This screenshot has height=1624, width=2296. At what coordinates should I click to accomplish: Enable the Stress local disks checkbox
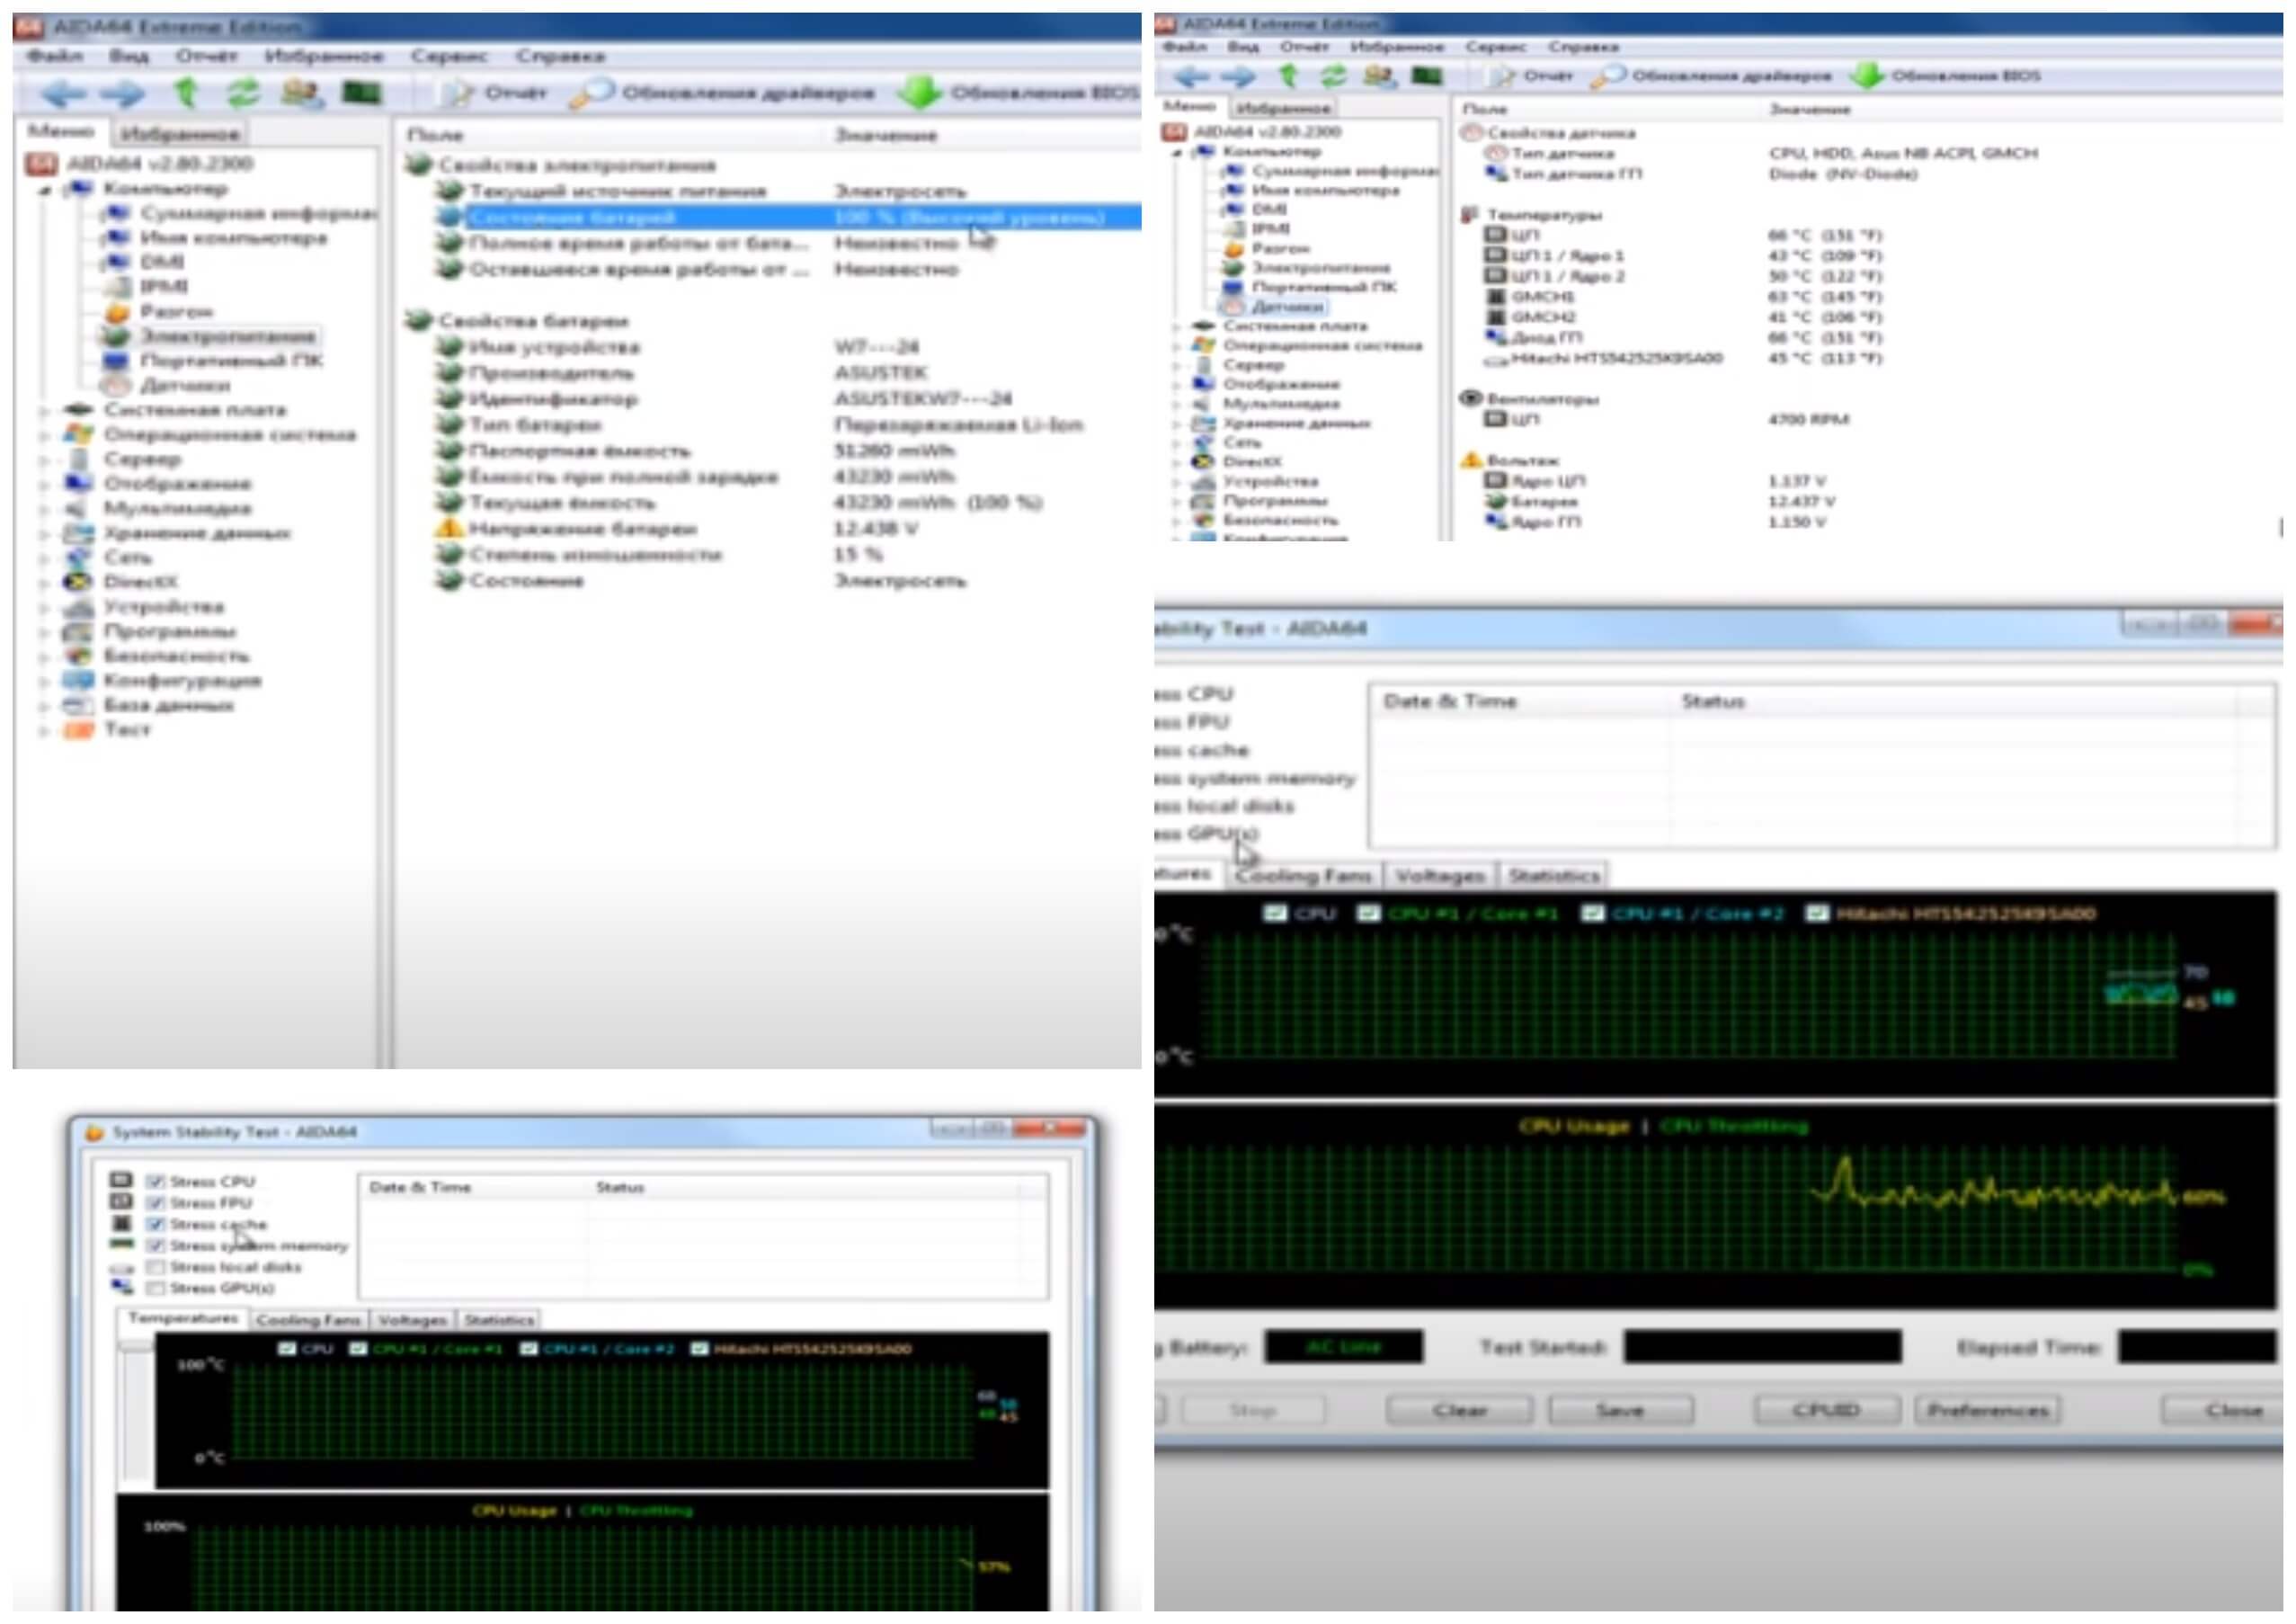155,1267
